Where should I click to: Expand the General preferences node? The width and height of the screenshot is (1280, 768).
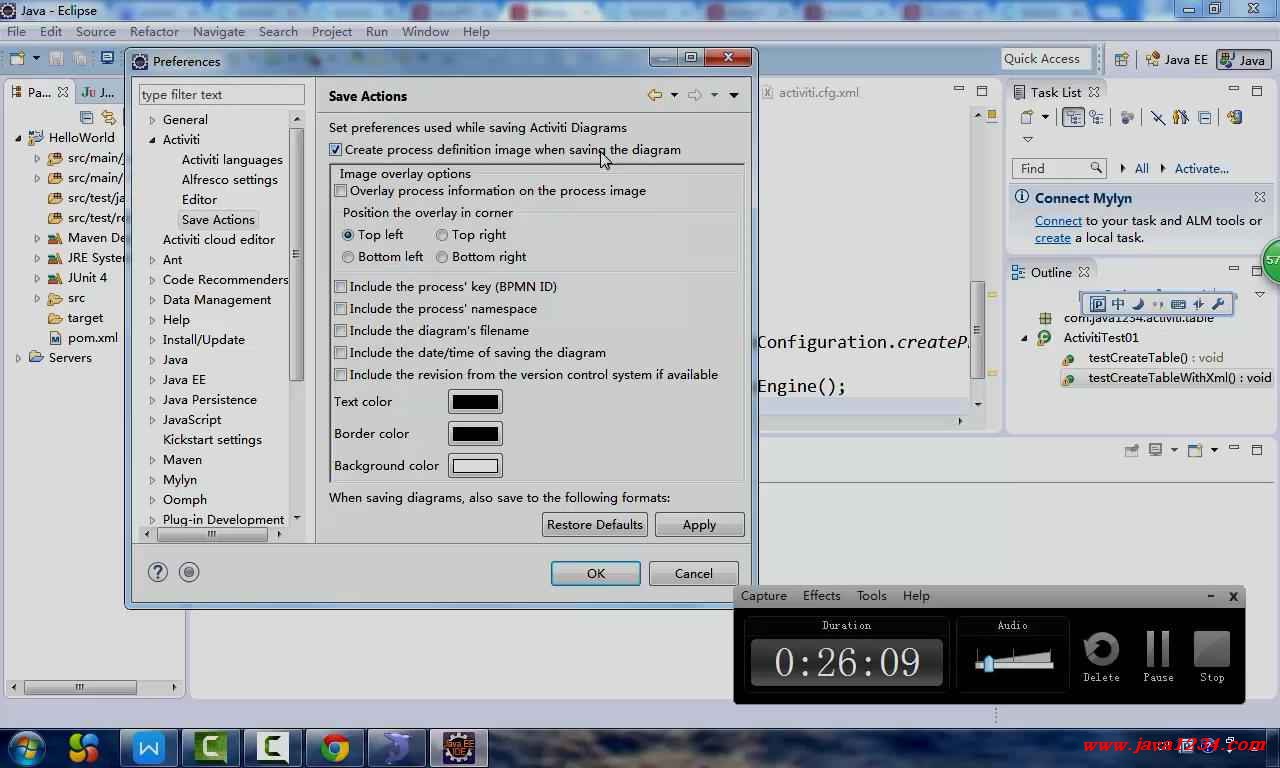(153, 120)
